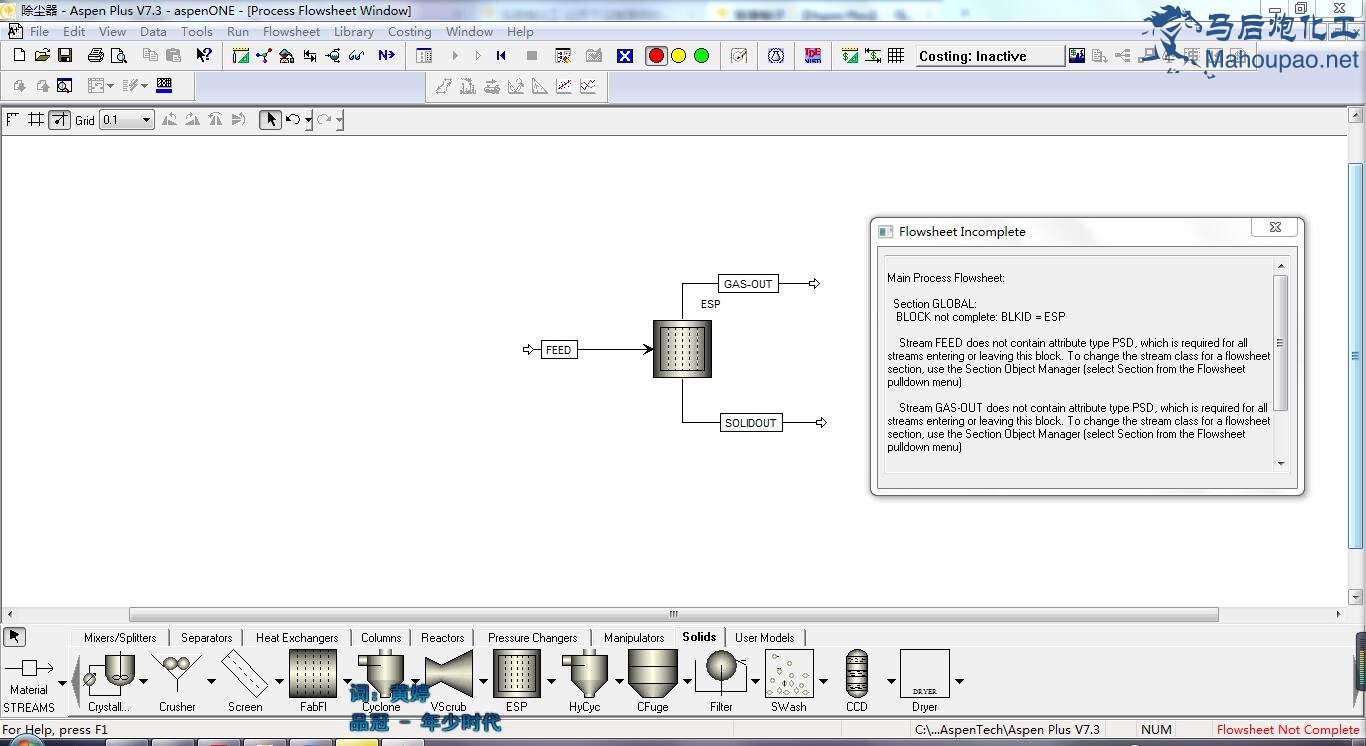Expand CCD icon variants dropdown
This screenshot has height=746, width=1366.
[891, 682]
